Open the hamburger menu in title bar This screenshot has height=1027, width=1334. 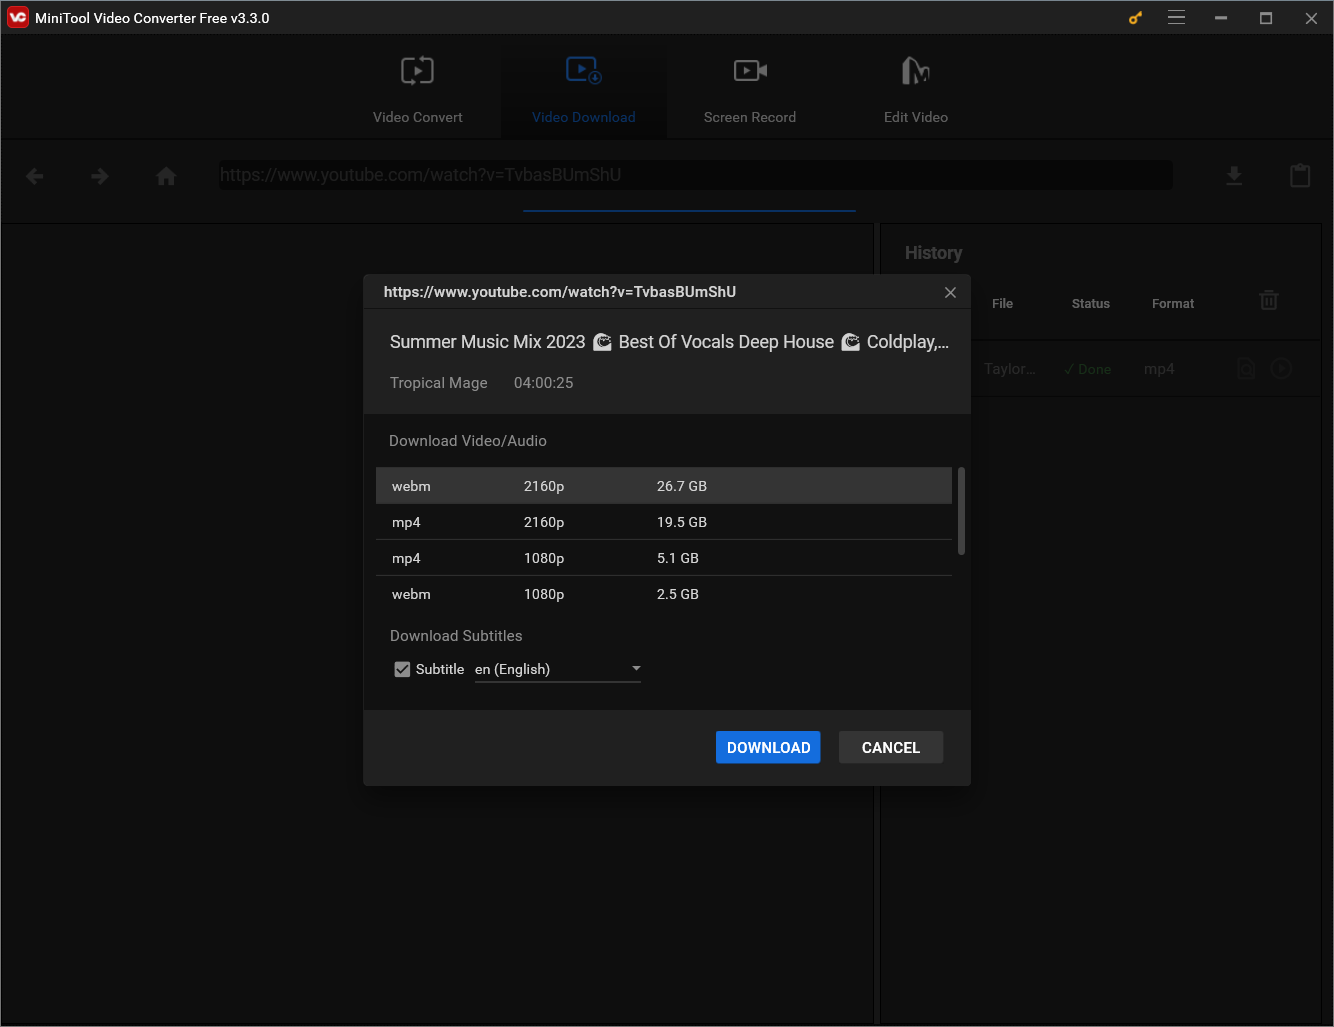coord(1177,18)
